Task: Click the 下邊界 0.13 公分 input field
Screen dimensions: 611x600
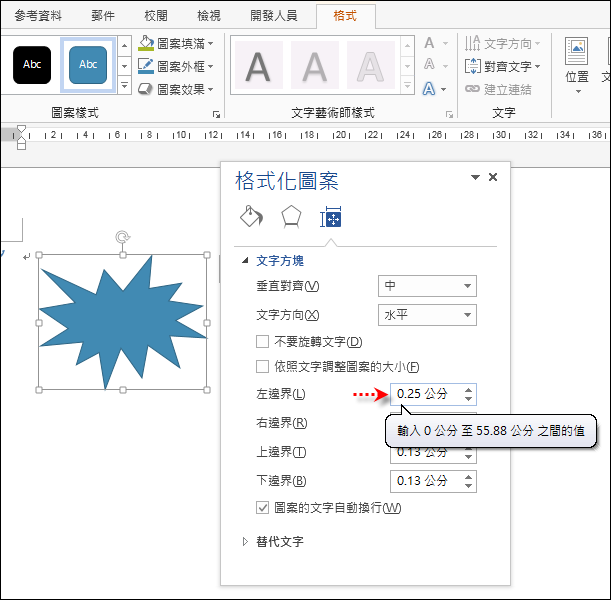Action: coord(427,481)
